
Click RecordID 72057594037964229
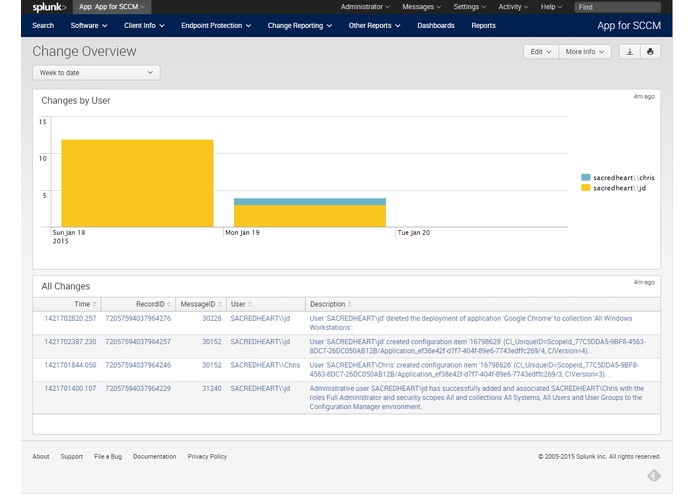138,389
